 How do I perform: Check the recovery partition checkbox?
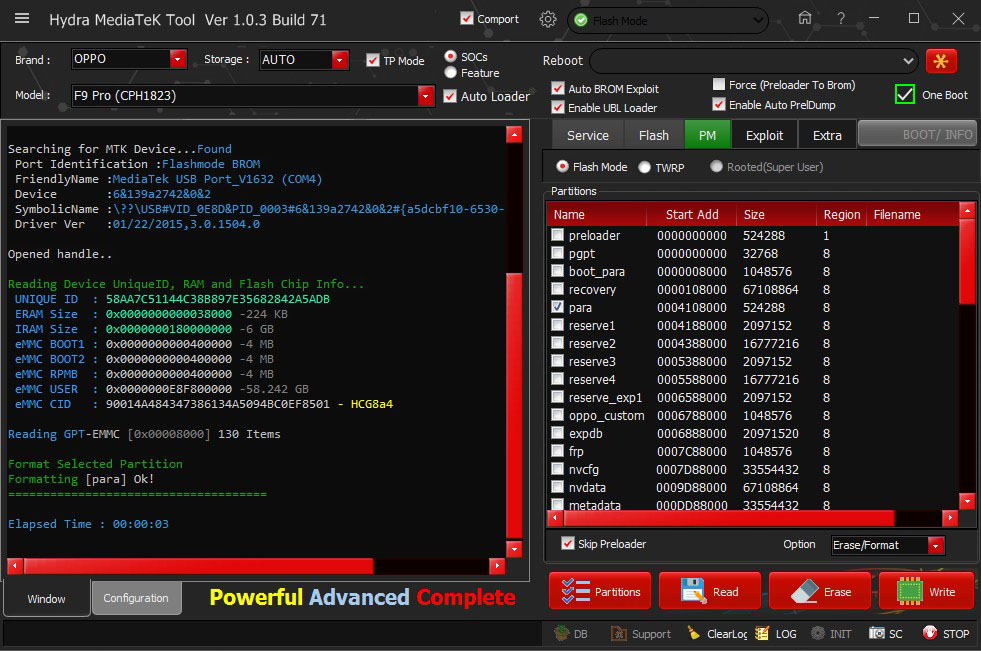point(557,289)
